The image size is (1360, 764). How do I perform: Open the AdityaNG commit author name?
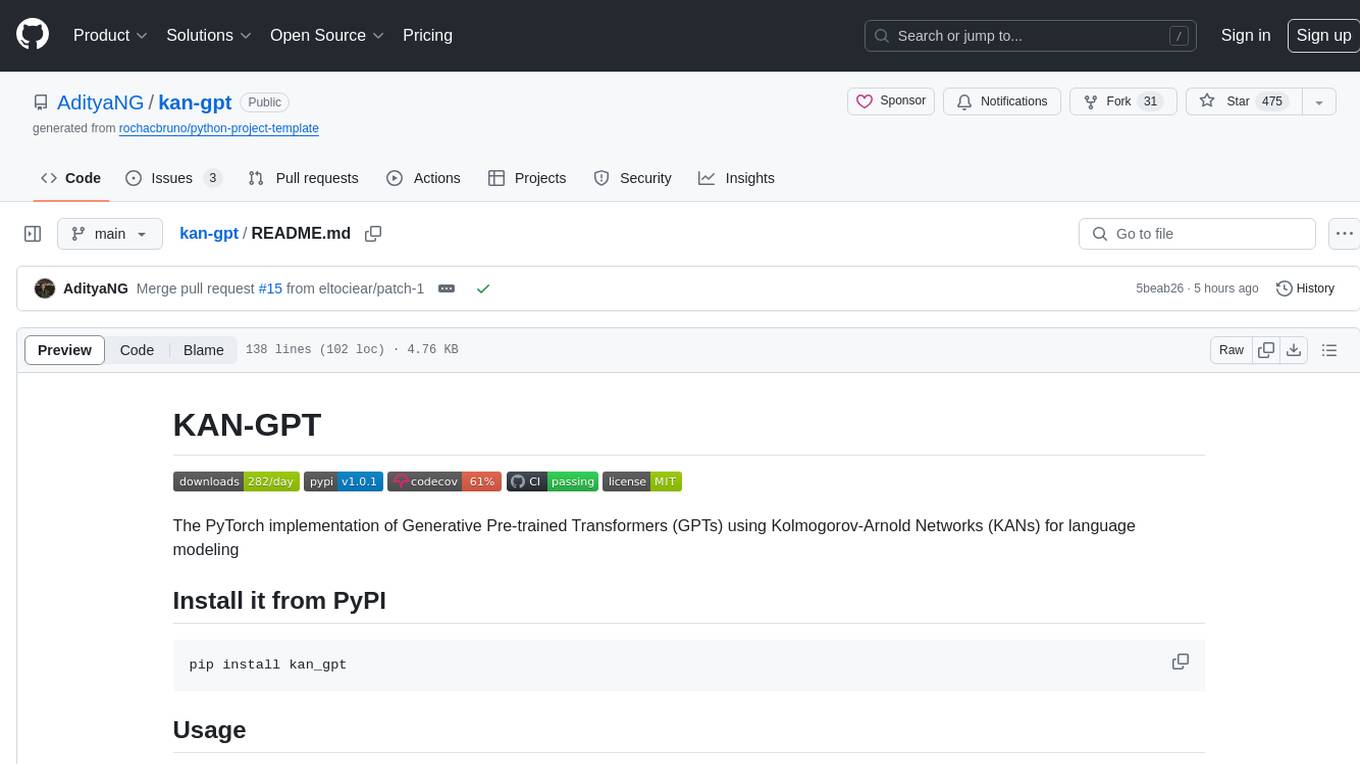[96, 288]
